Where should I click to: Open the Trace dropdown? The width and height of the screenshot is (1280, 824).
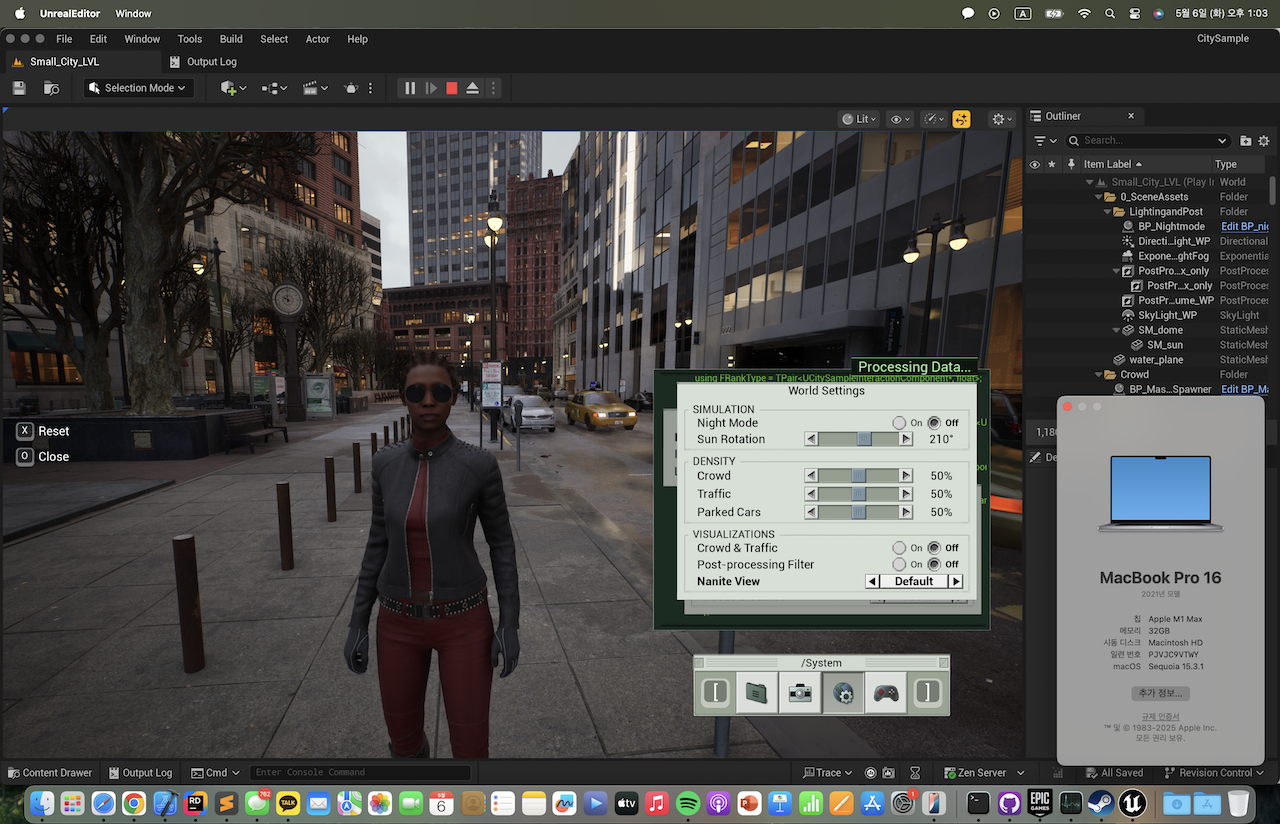[x=828, y=772]
